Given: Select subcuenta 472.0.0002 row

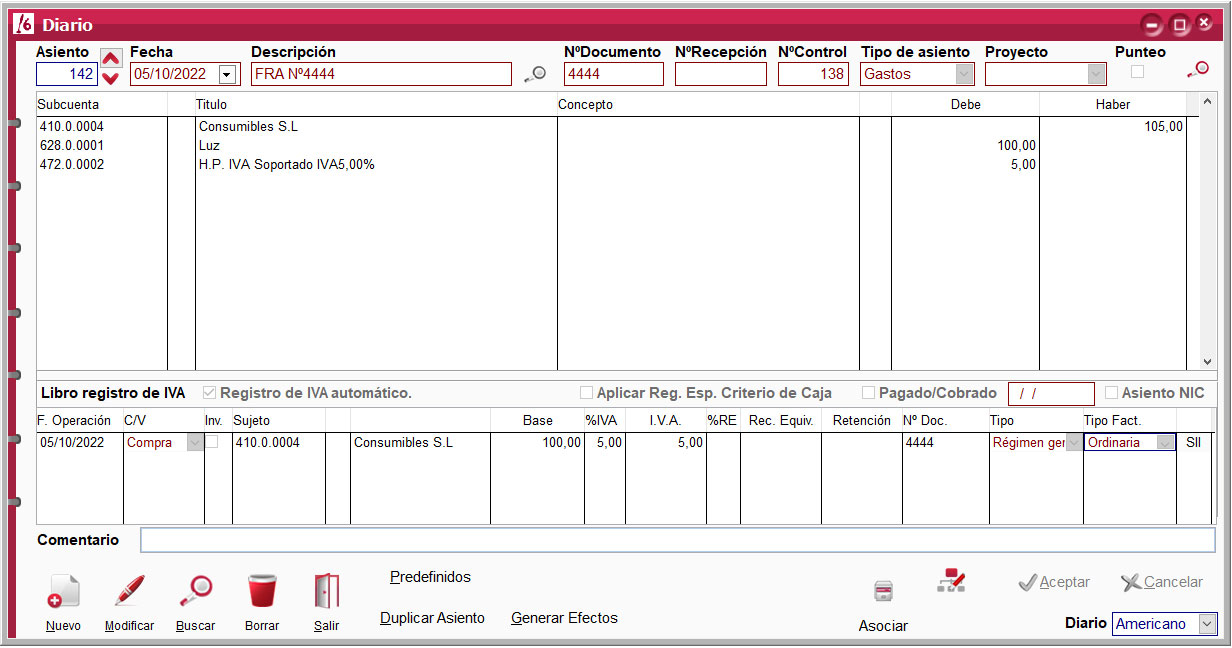Looking at the screenshot, I should [72, 165].
